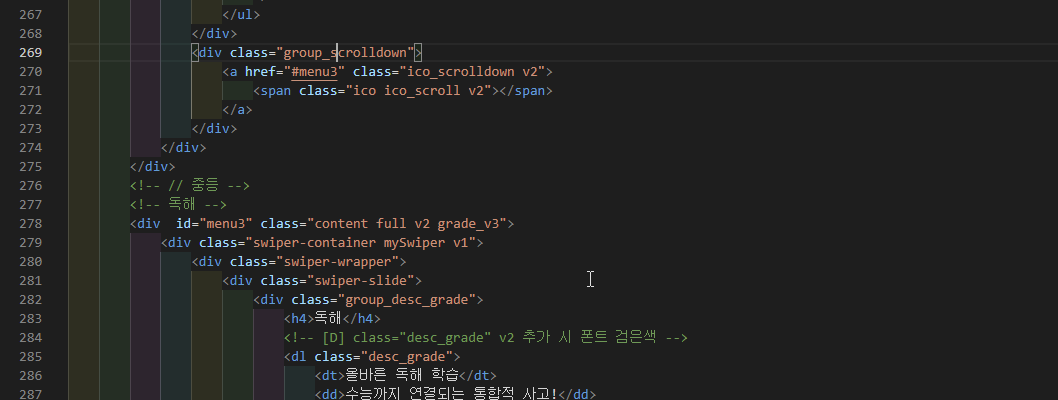Click the "올바른 독해 학습" dt text

coord(402,375)
